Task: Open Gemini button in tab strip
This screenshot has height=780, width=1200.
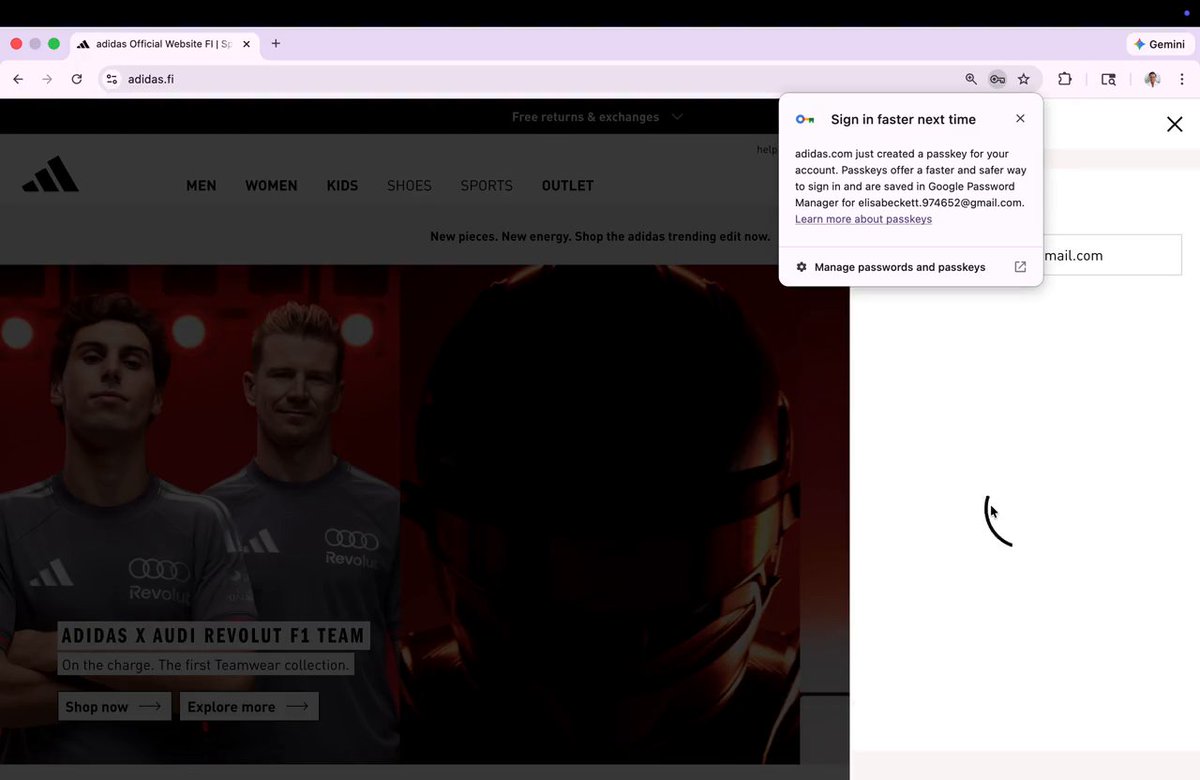Action: point(1160,44)
